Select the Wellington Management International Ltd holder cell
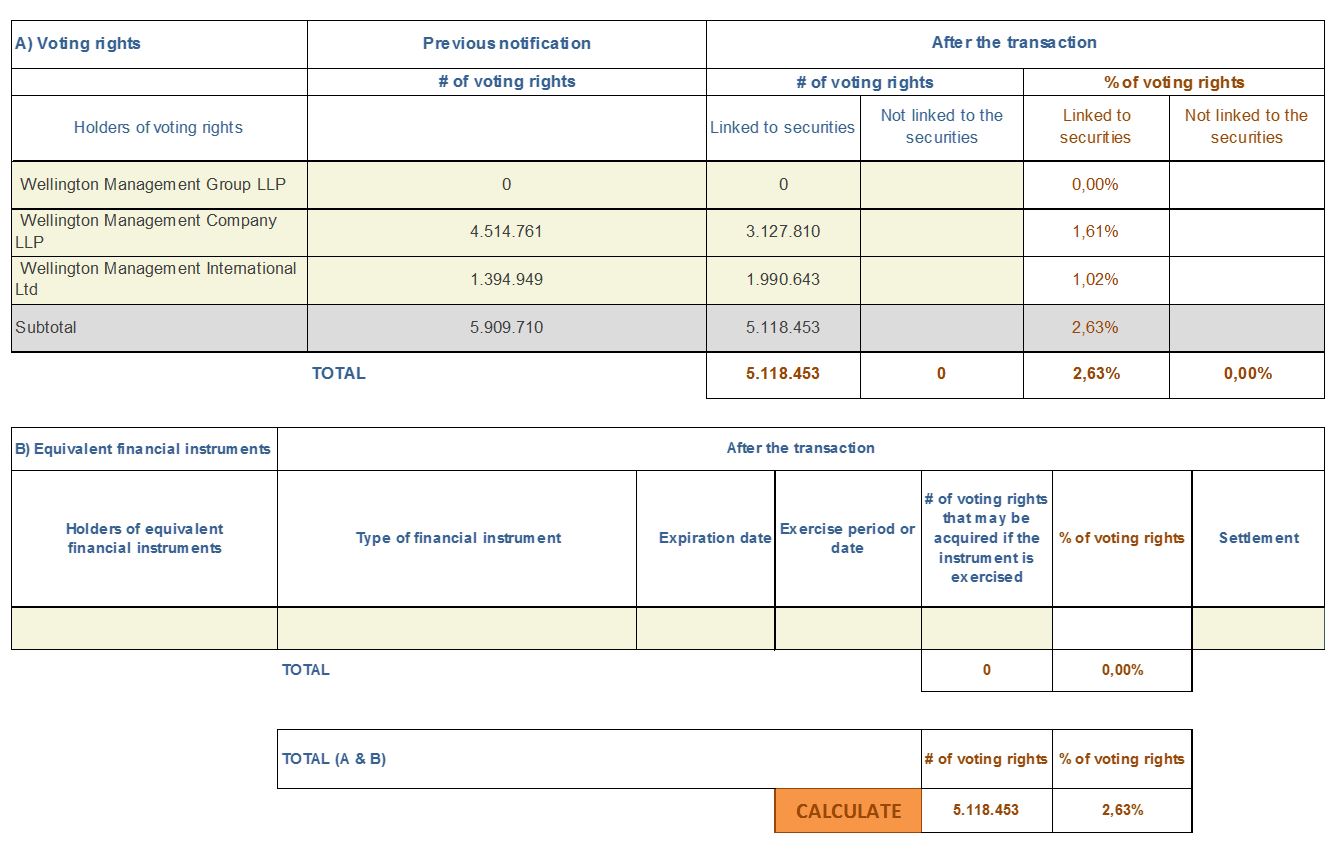 pyautogui.click(x=159, y=280)
